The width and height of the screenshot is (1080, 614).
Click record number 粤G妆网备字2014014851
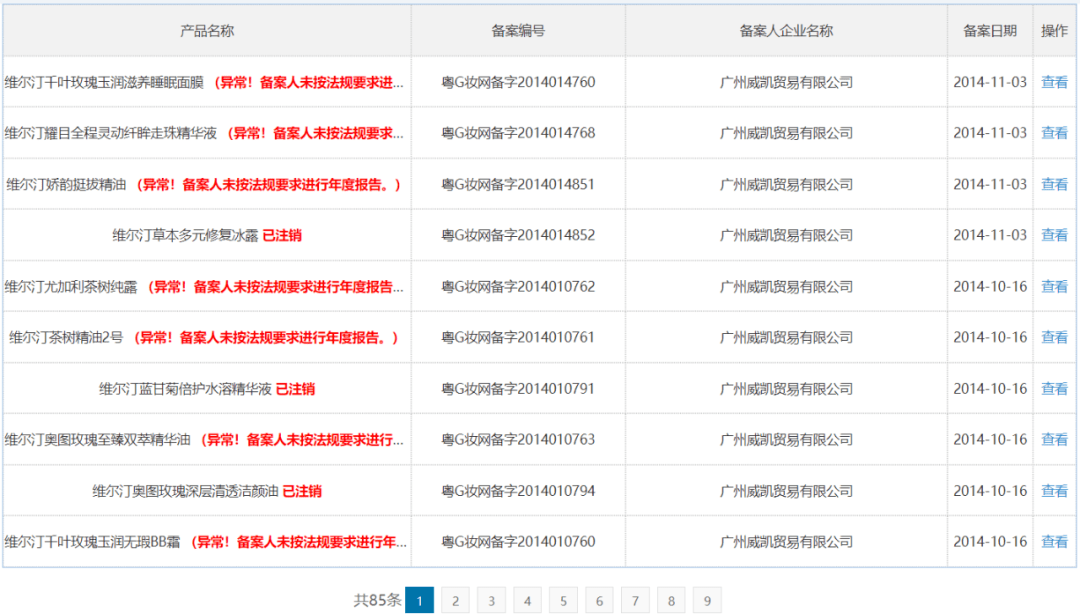[518, 184]
